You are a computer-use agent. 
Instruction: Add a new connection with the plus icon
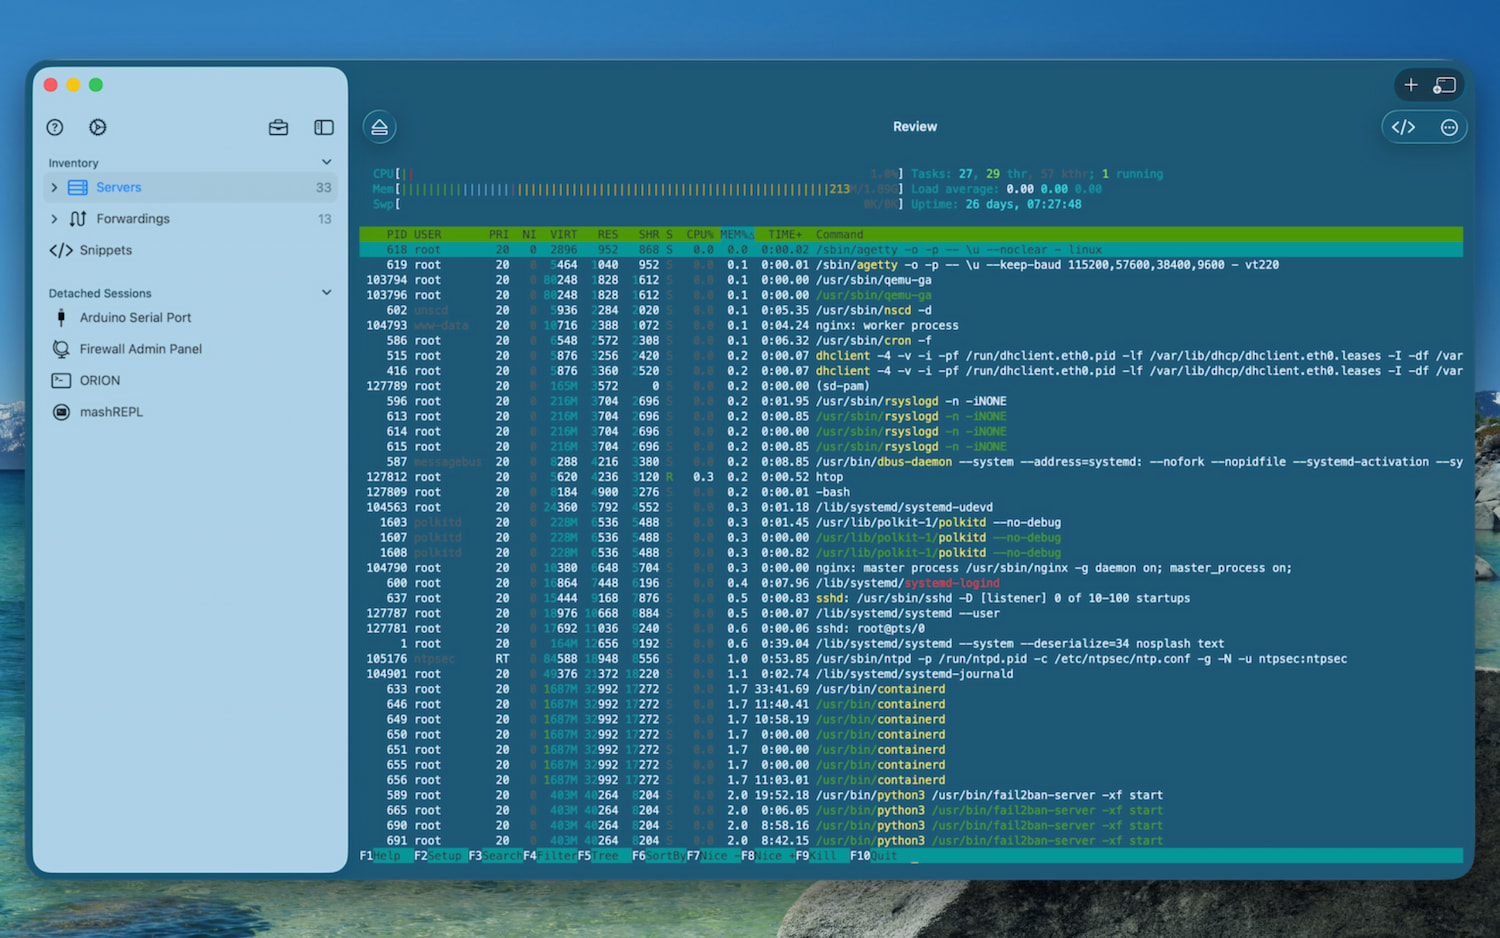(1410, 85)
